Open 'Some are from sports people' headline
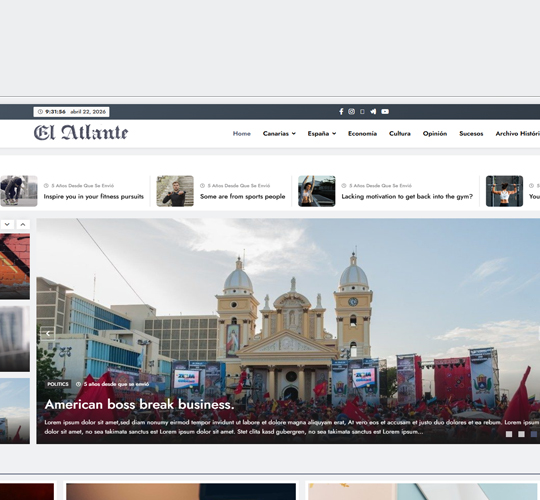Image resolution: width=540 pixels, height=500 pixels. 242,197
